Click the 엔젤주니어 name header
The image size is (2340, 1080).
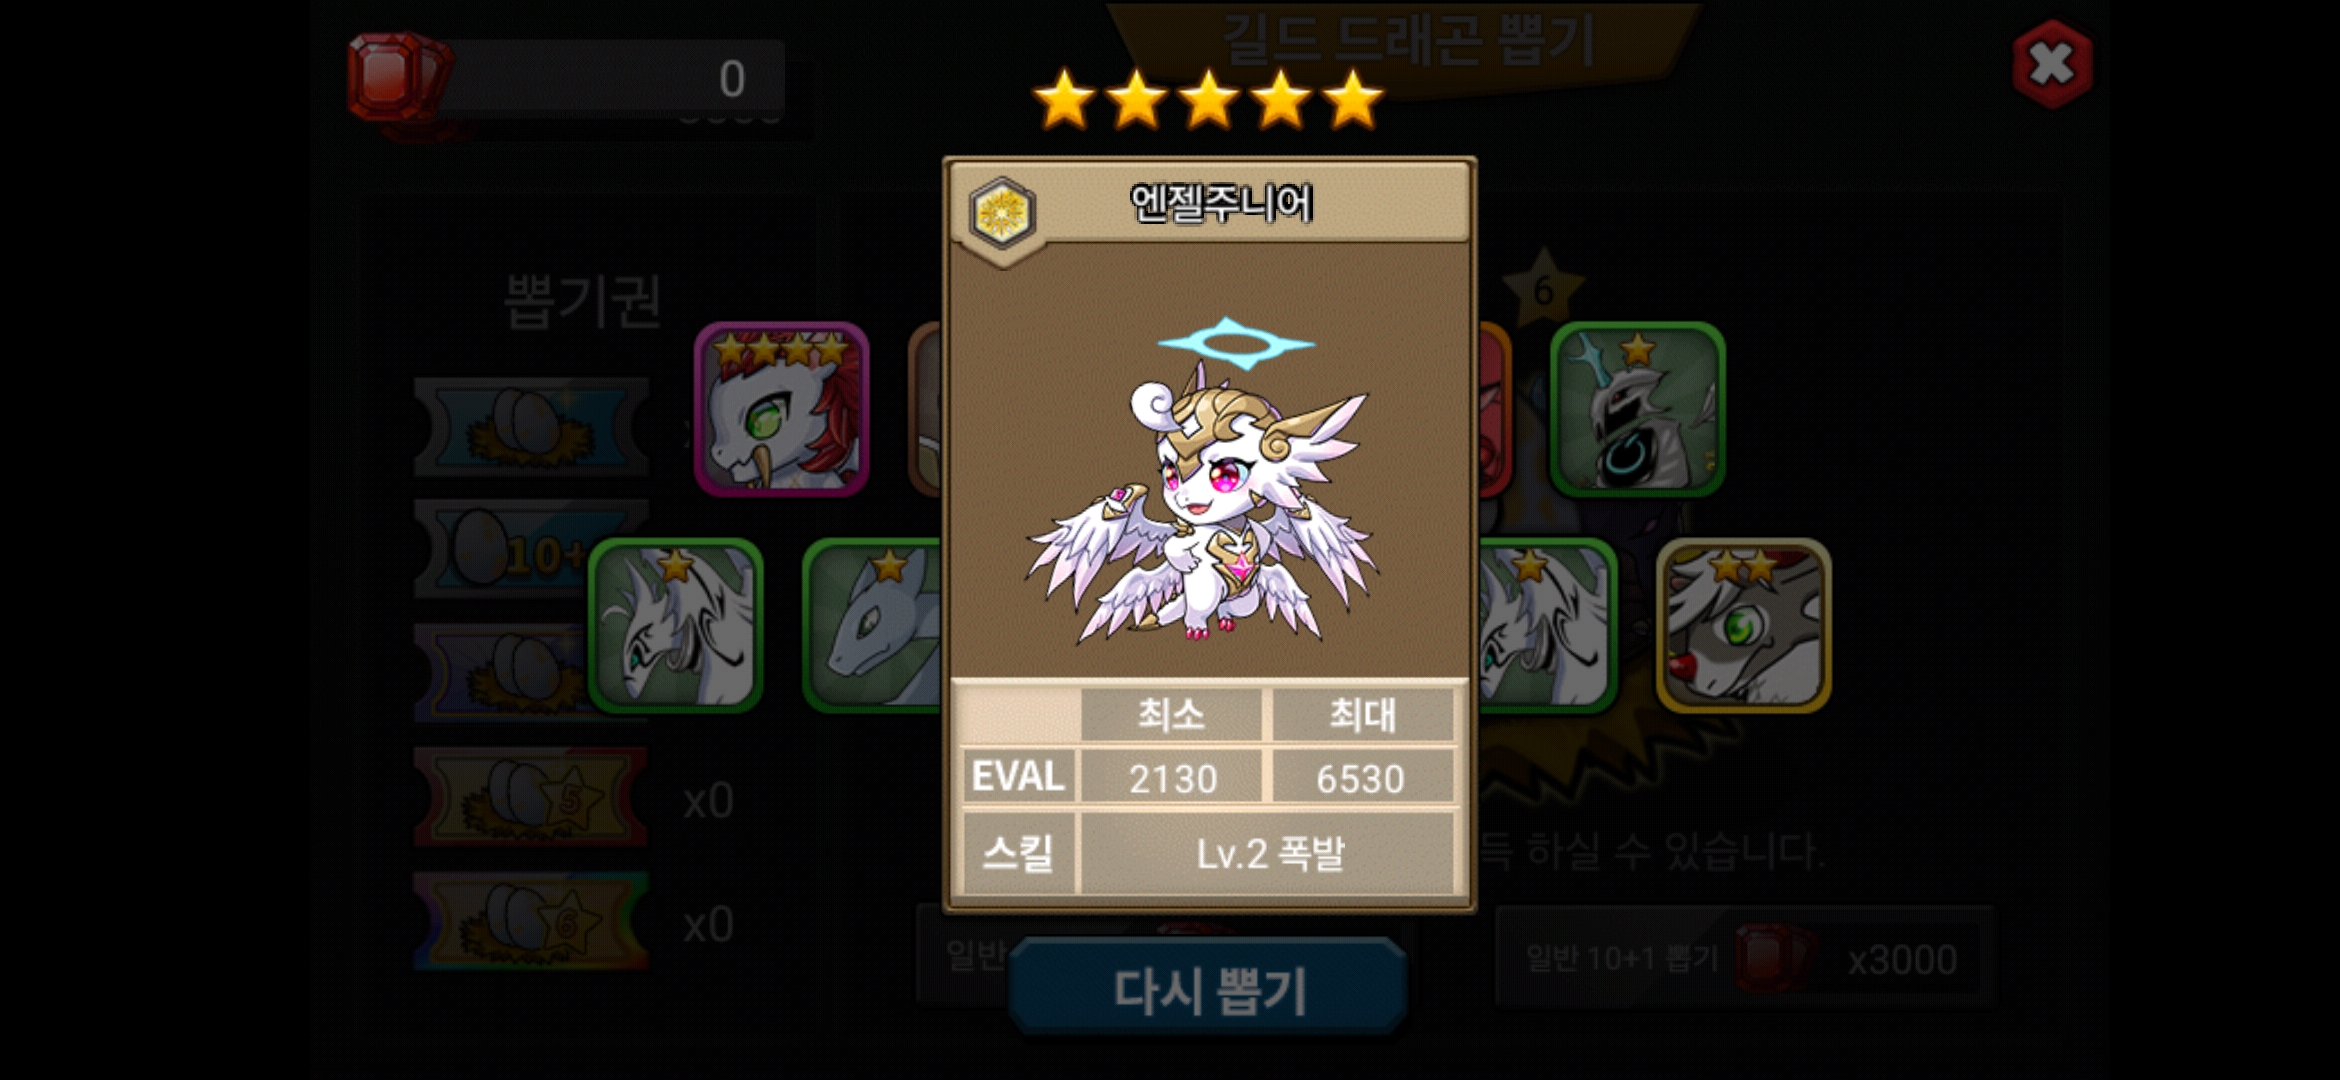pyautogui.click(x=1220, y=204)
